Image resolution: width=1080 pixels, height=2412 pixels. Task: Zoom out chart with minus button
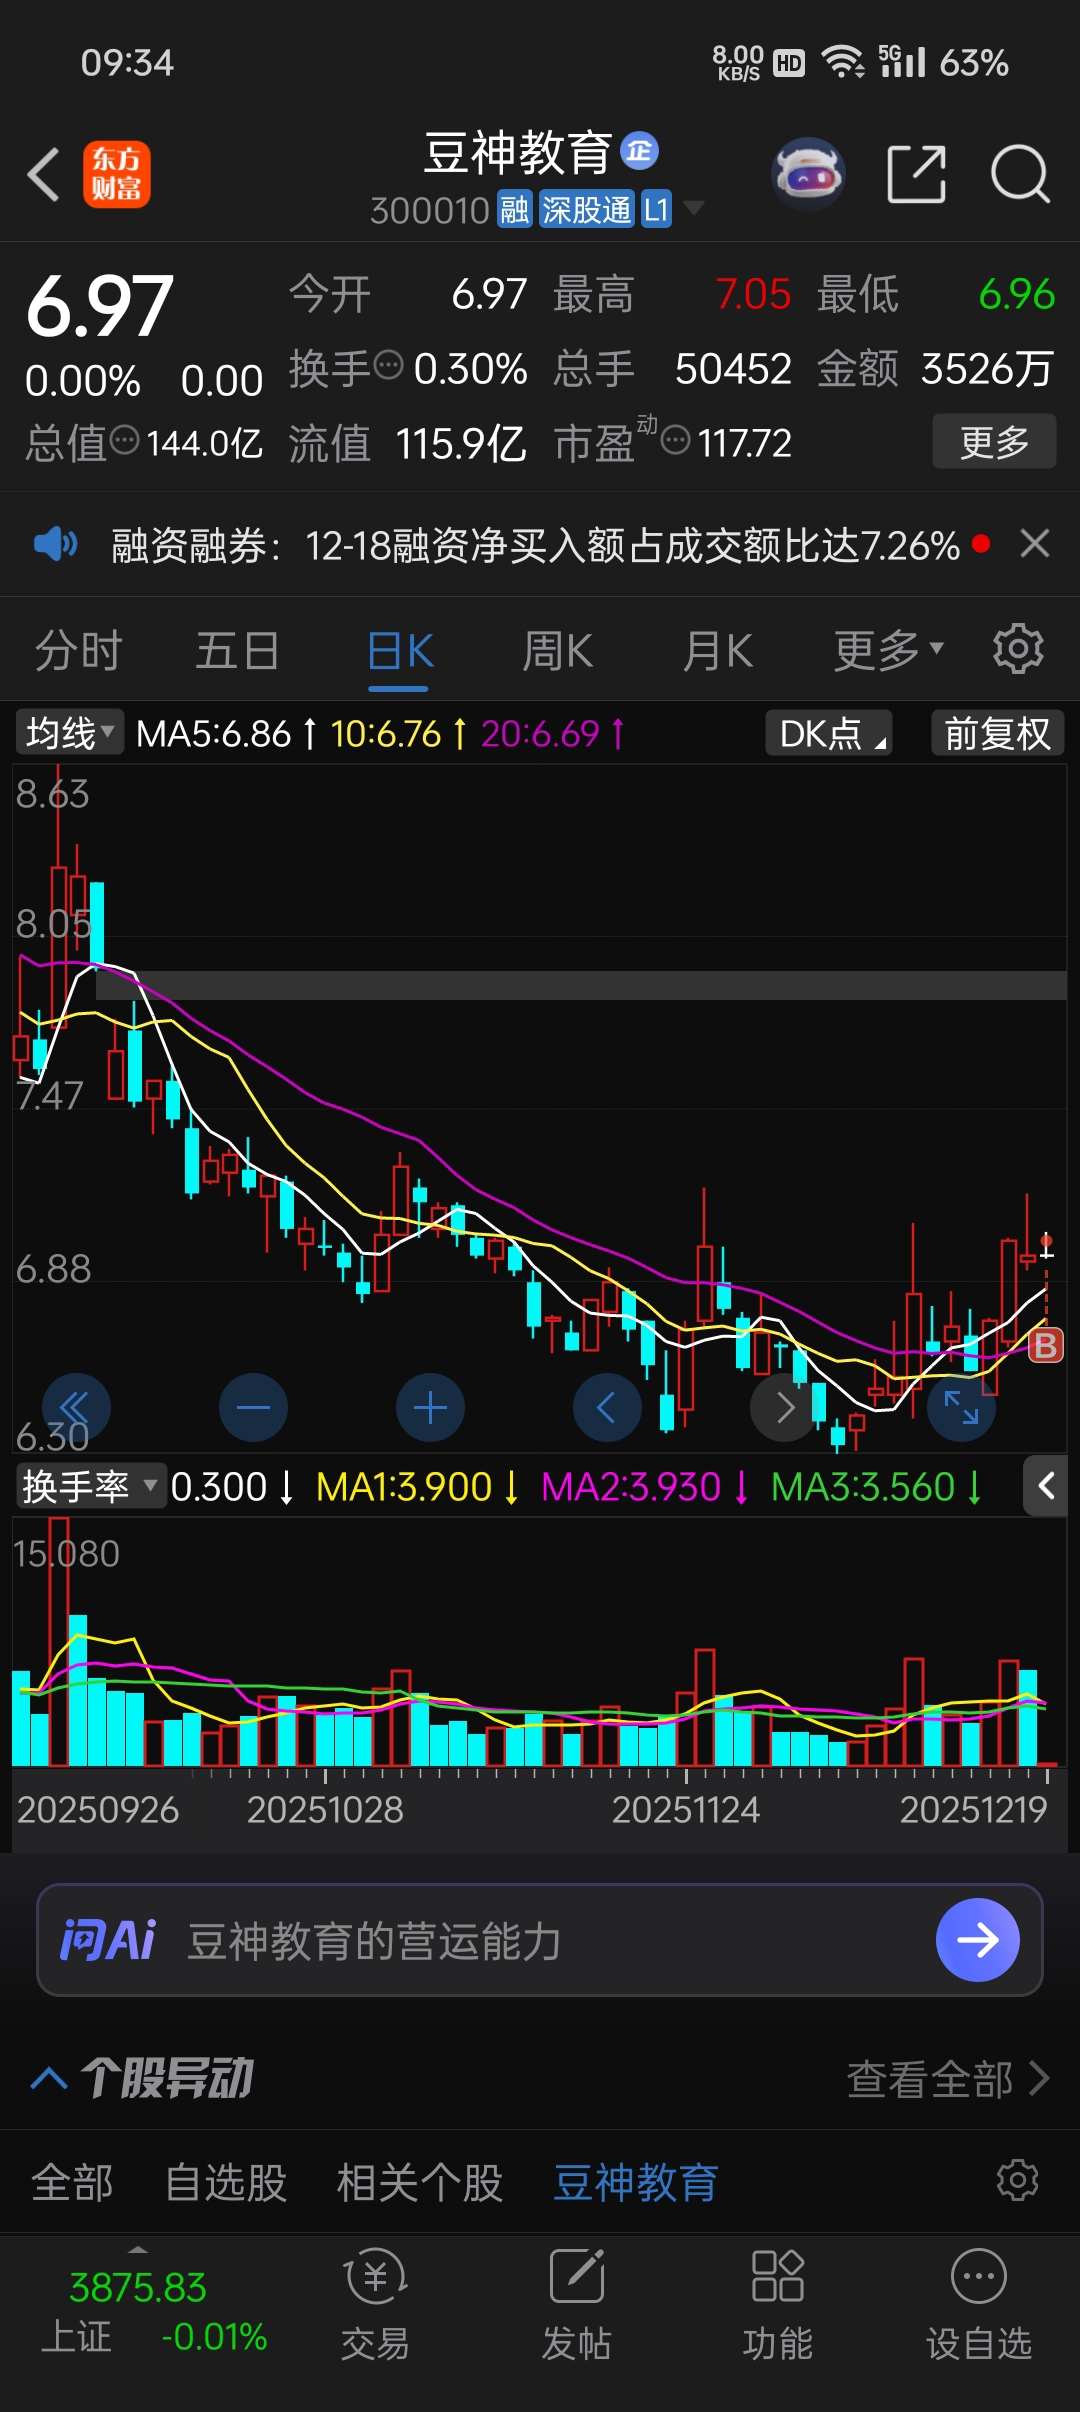pos(253,1407)
